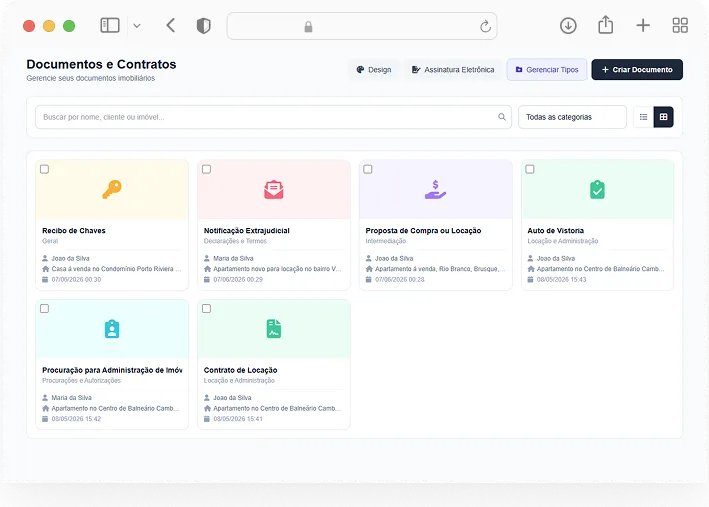This screenshot has height=507, width=709.
Task: Click the Declarações e Termos category label
Action: point(235,241)
